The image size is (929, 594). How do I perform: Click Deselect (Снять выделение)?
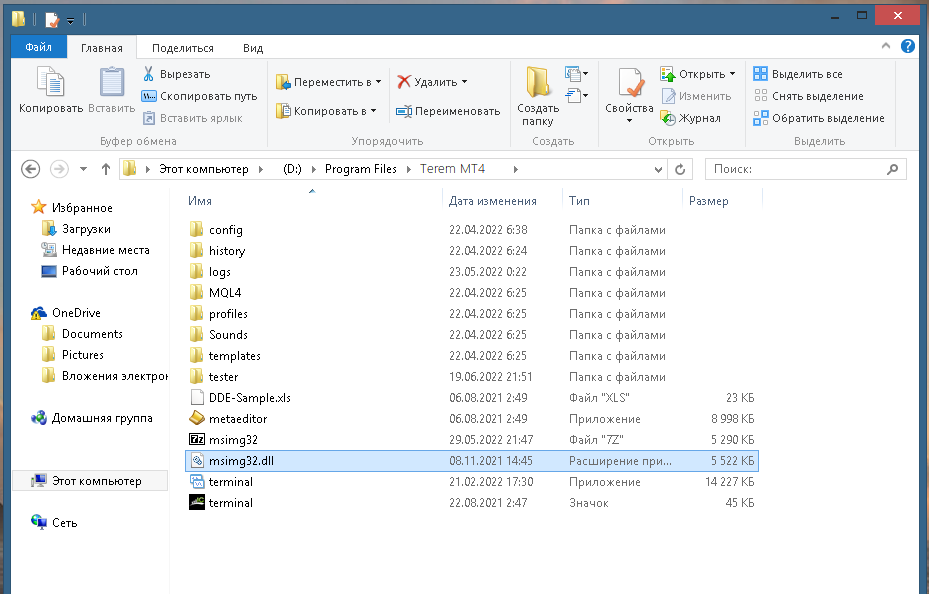tap(808, 96)
